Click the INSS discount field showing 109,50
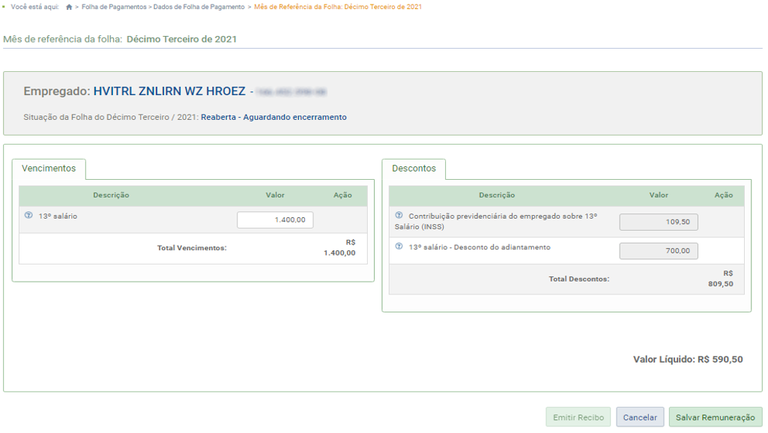Viewport: 768px width, 433px height. coord(658,222)
